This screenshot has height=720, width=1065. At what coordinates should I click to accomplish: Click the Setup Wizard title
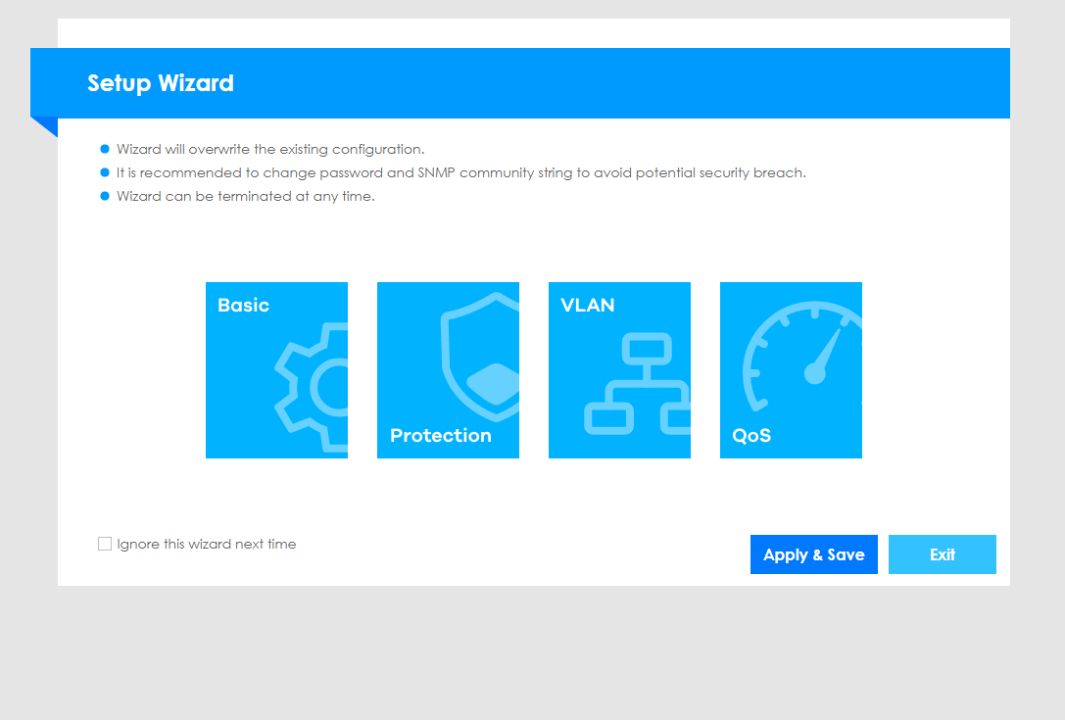coord(160,83)
